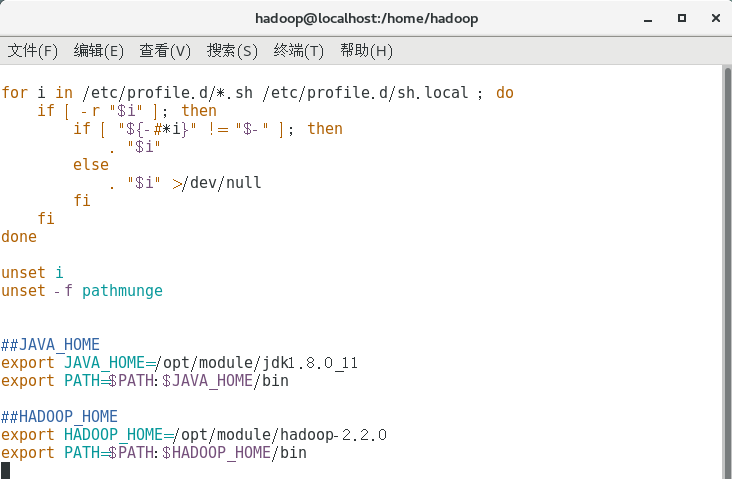Viewport: 732px width, 479px height.
Task: Minimize the terminal window
Action: pyautogui.click(x=648, y=19)
